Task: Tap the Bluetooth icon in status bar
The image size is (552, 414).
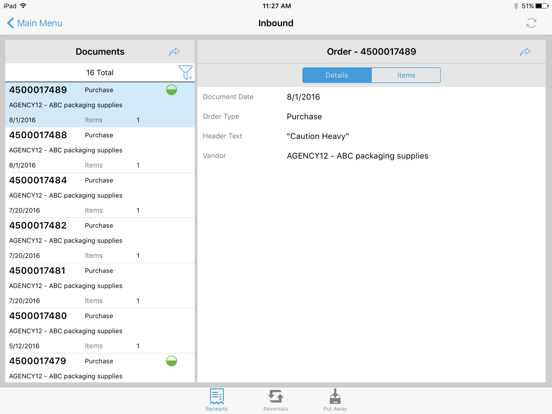Action: coord(516,6)
